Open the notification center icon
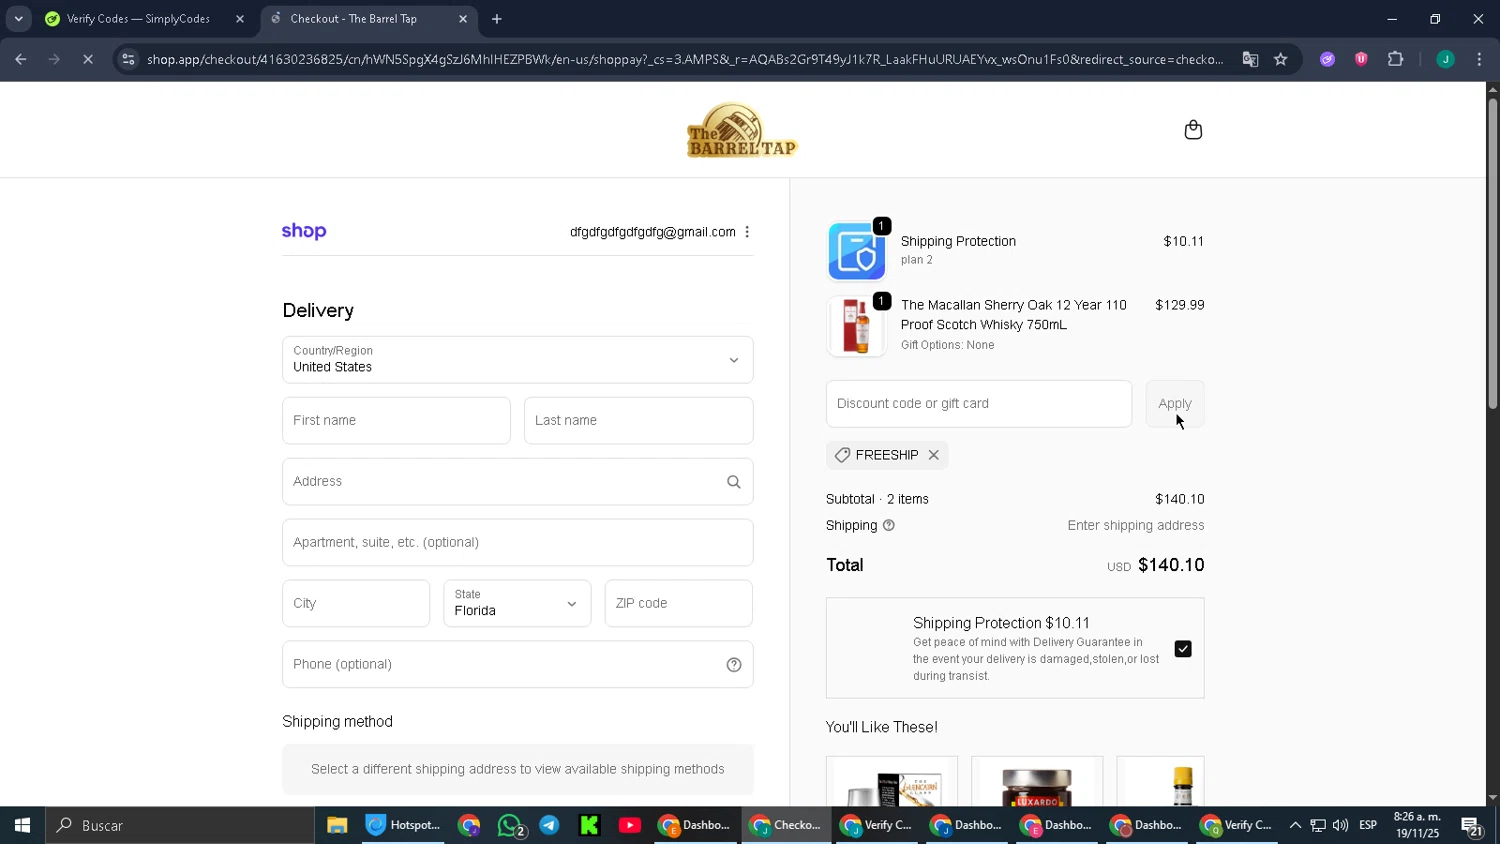This screenshot has height=844, width=1500. point(1471,826)
